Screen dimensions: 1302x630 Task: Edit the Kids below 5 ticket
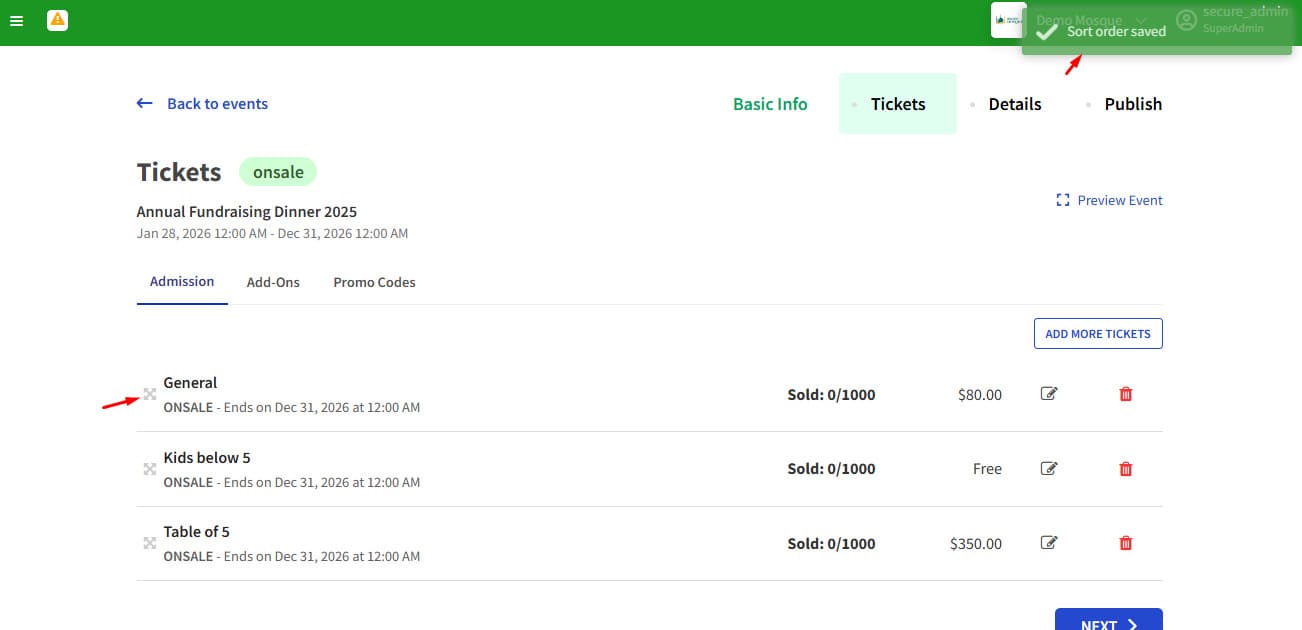click(x=1049, y=468)
